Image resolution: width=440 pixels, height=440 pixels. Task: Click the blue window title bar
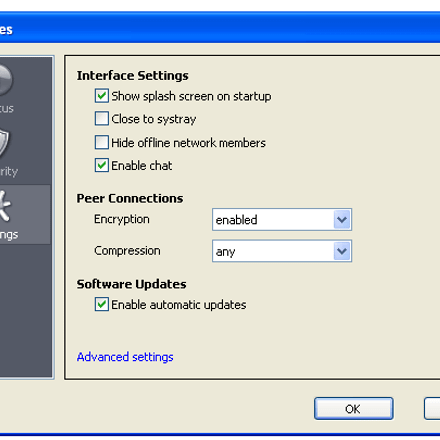click(x=220, y=29)
